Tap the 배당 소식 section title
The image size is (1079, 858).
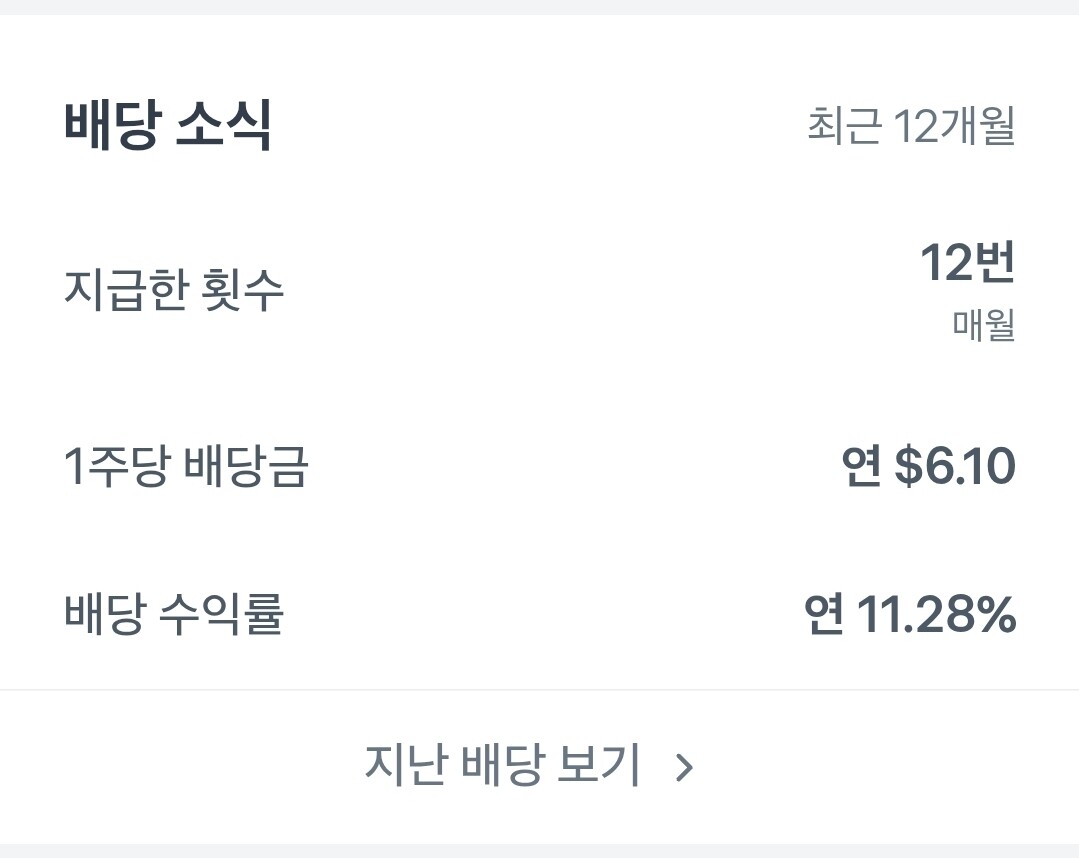click(x=168, y=127)
